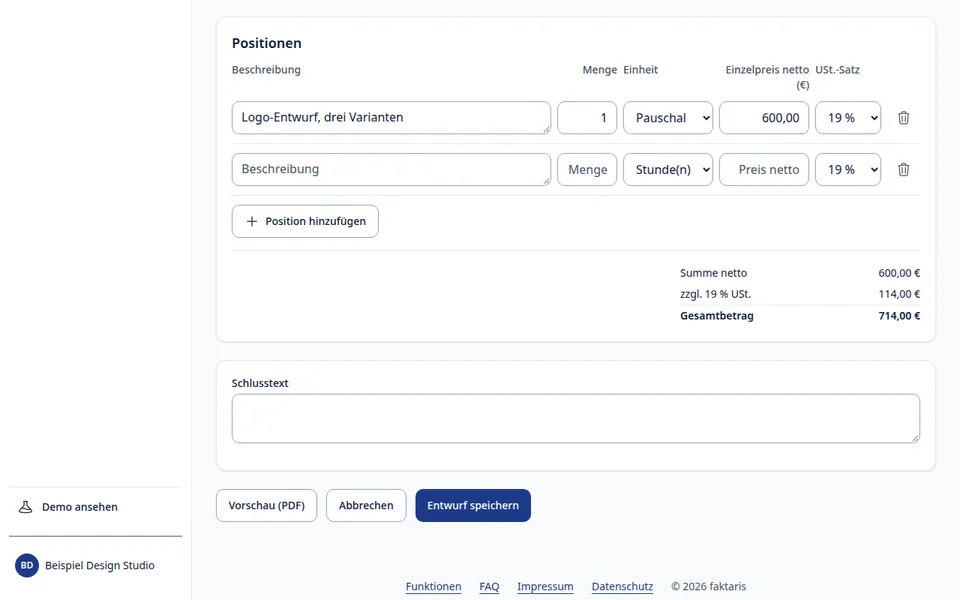This screenshot has width=960, height=600.
Task: Open the Stunde(n) unit dropdown
Action: [668, 170]
